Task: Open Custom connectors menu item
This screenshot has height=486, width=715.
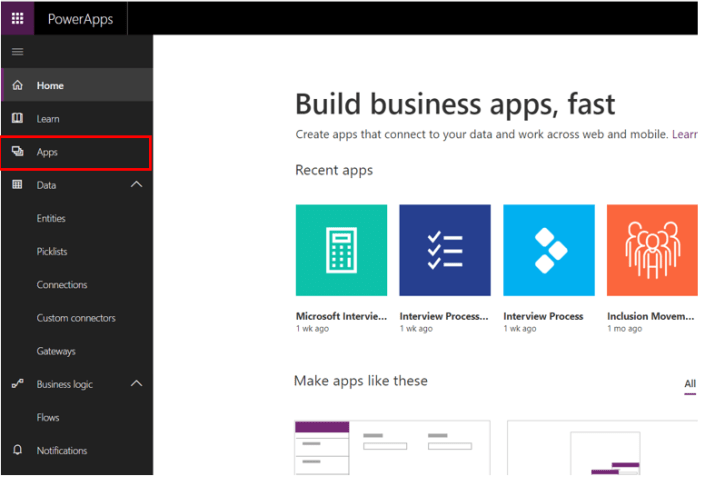Action: coord(76,318)
